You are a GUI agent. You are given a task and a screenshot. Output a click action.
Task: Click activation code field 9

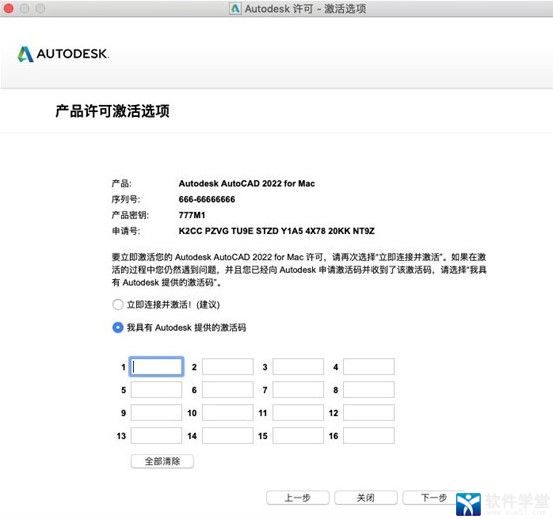click(x=156, y=413)
